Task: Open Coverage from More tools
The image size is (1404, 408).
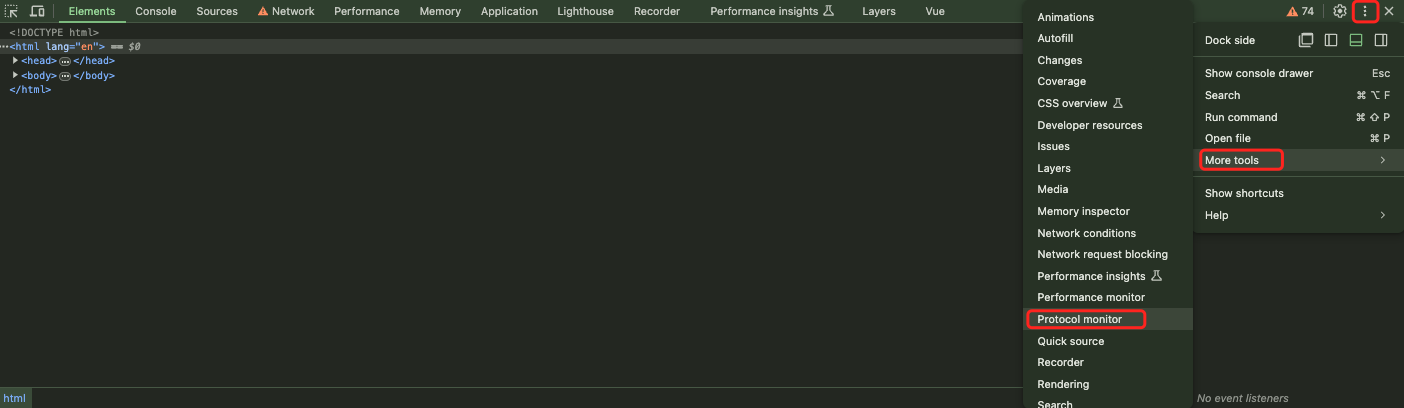Action: pos(1108,81)
